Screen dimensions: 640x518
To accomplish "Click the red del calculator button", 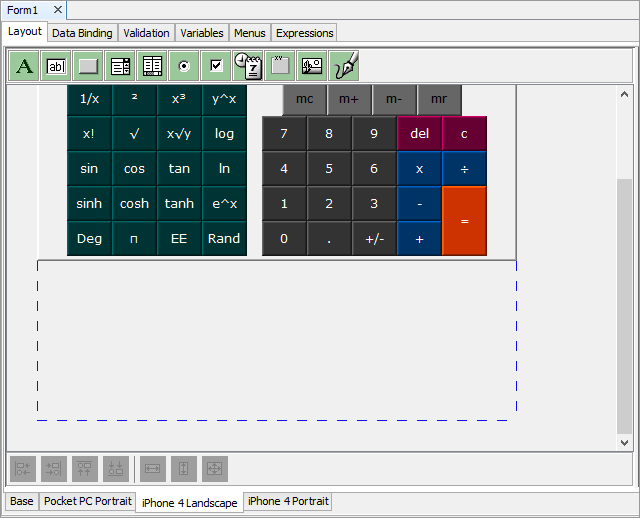I will point(419,134).
